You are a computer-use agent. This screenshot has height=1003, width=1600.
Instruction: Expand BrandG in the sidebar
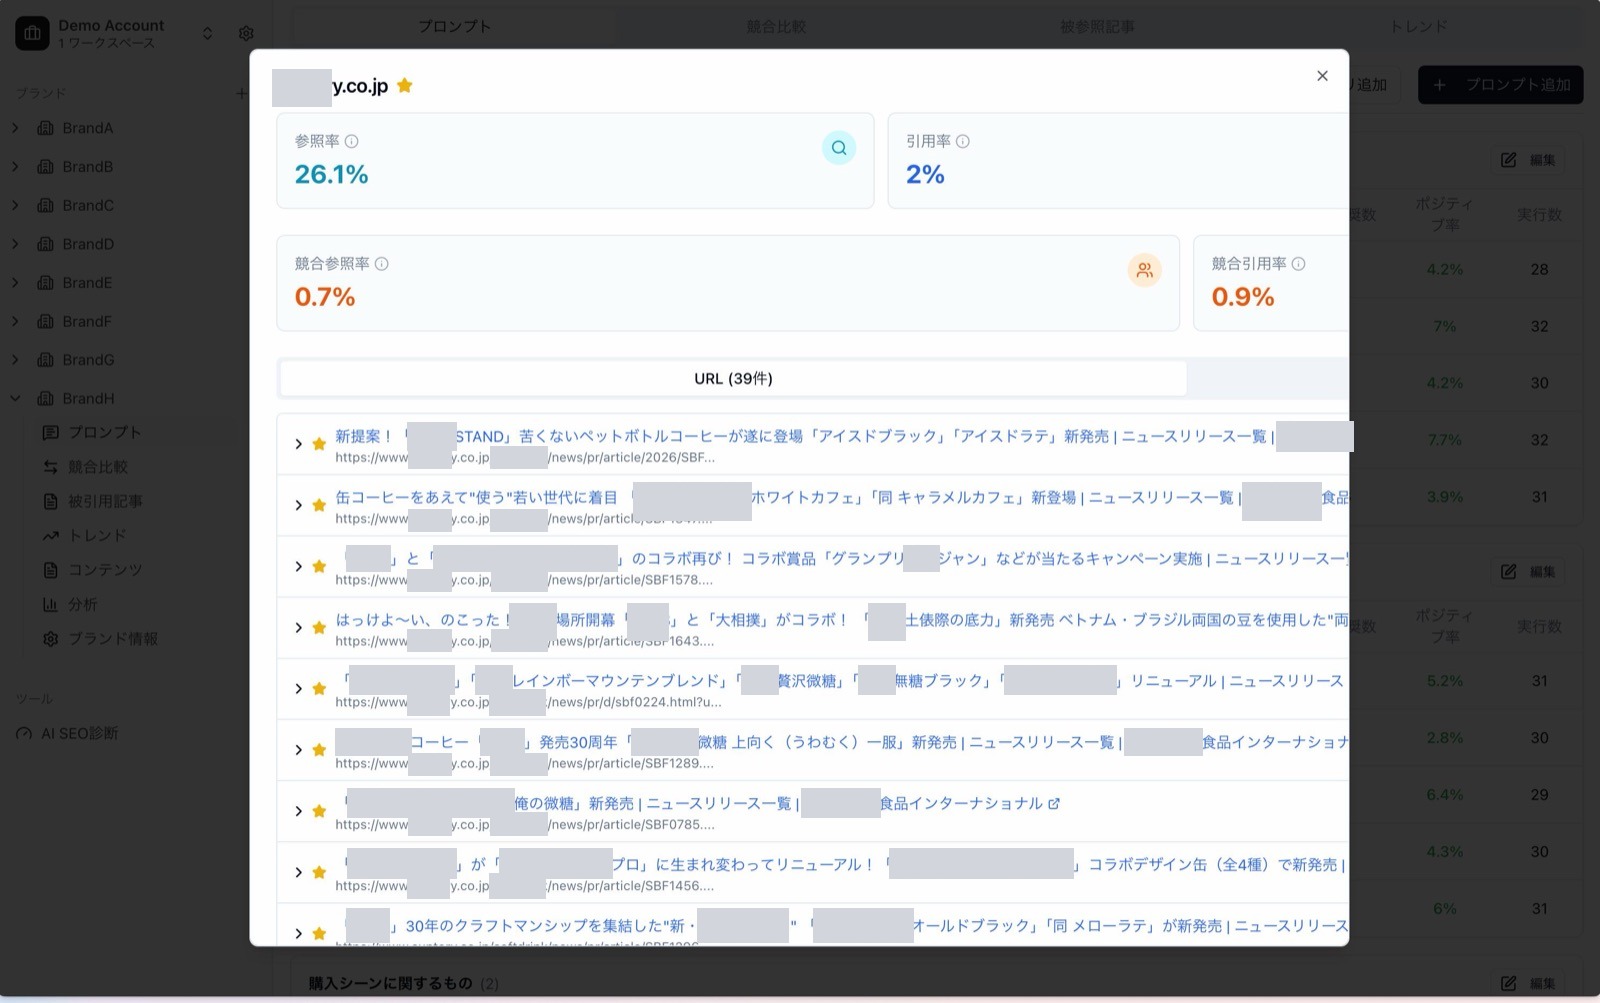(15, 360)
